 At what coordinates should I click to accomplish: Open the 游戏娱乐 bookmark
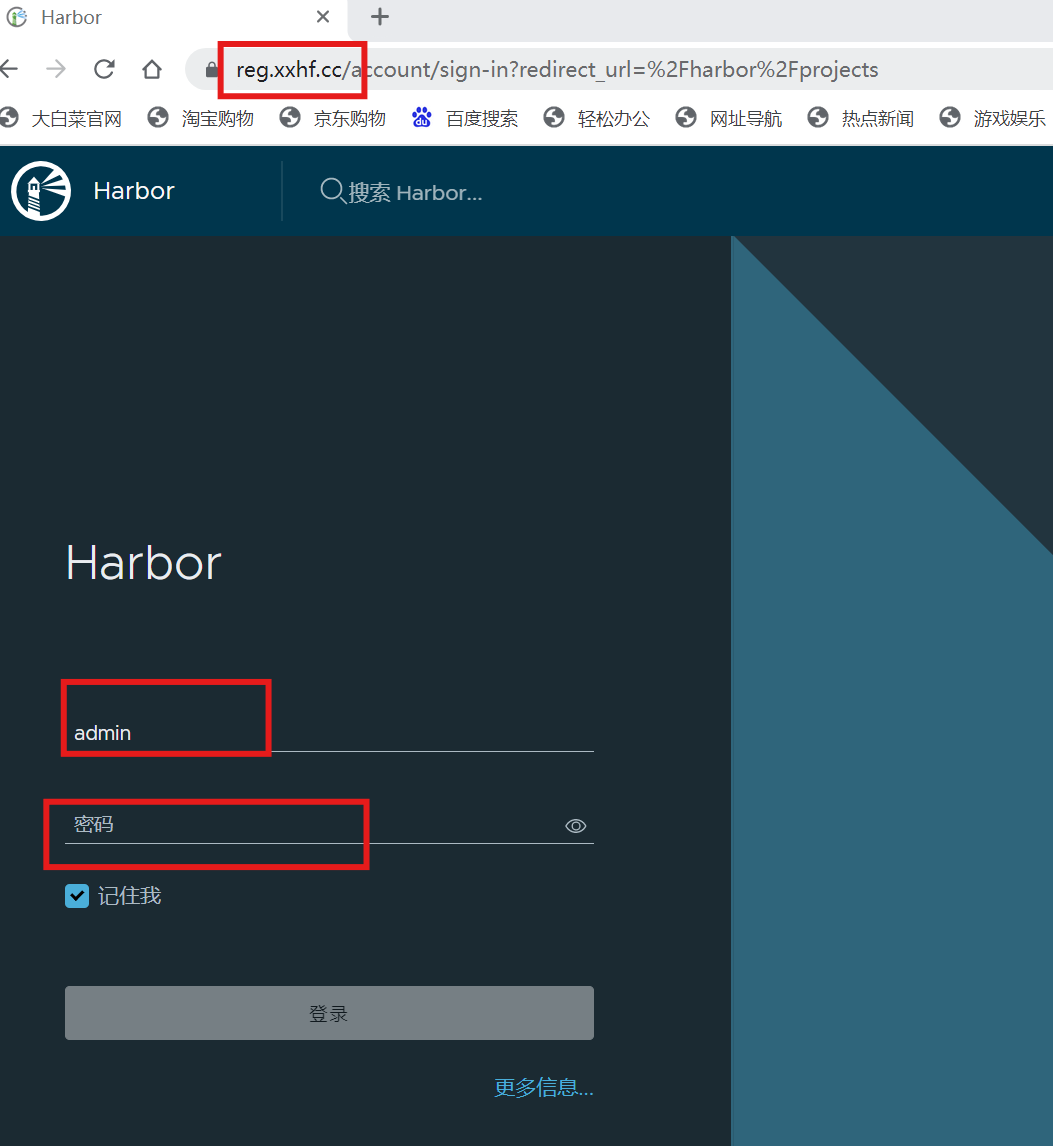click(992, 118)
